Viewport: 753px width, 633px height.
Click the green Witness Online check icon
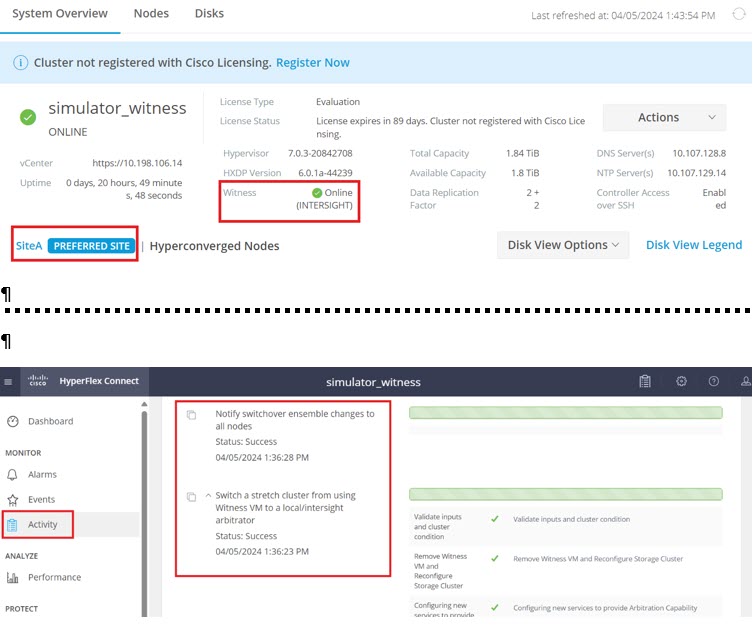(316, 193)
